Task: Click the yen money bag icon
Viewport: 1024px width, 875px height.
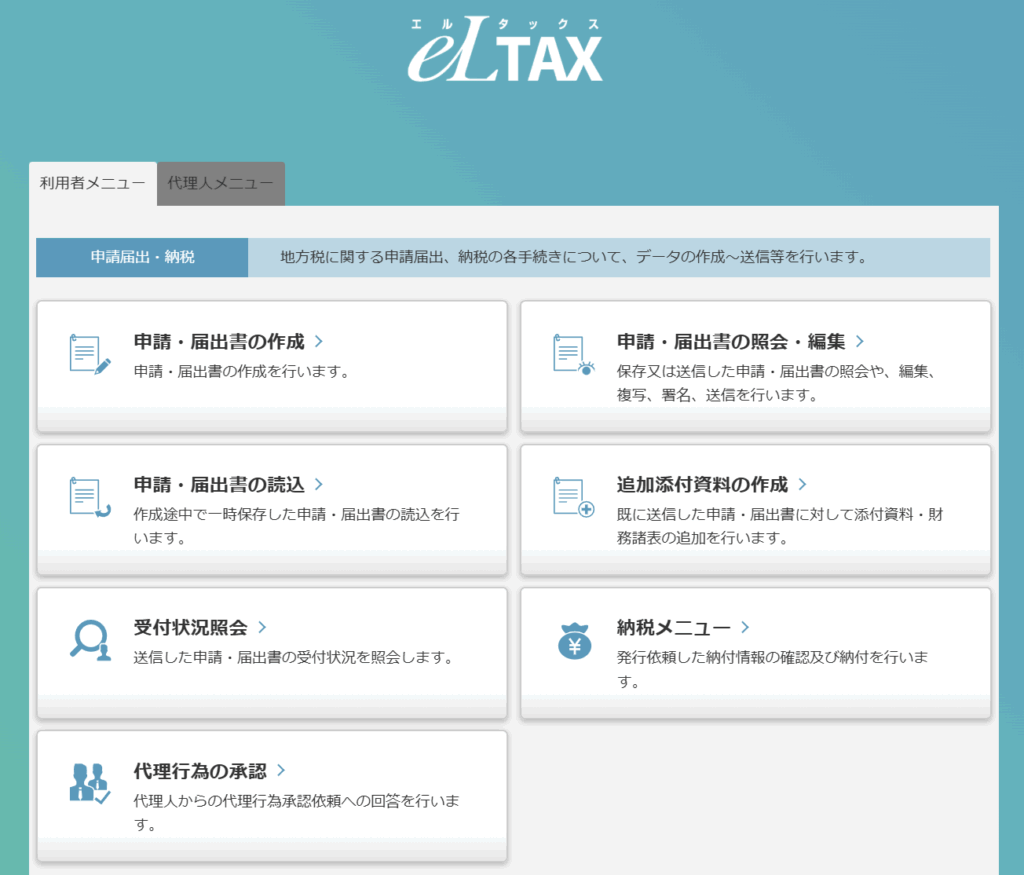Action: tap(574, 640)
